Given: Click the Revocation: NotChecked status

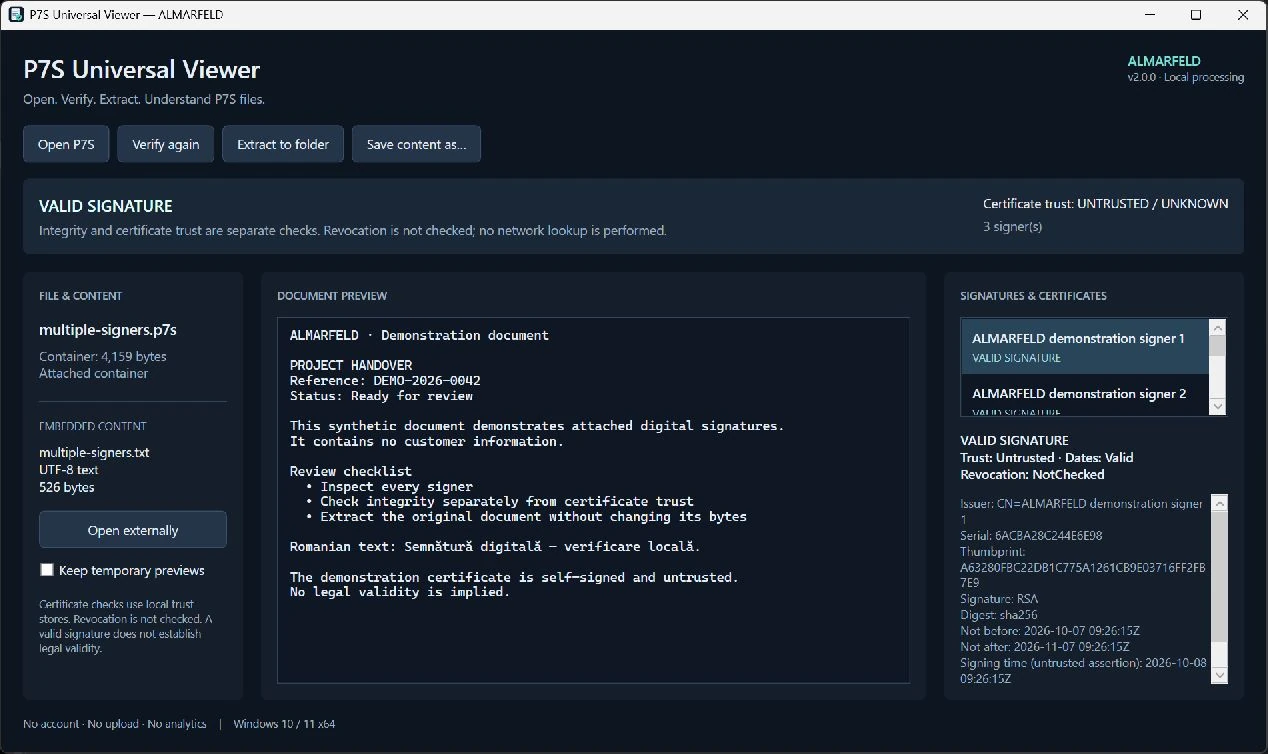Looking at the screenshot, I should tap(1032, 475).
